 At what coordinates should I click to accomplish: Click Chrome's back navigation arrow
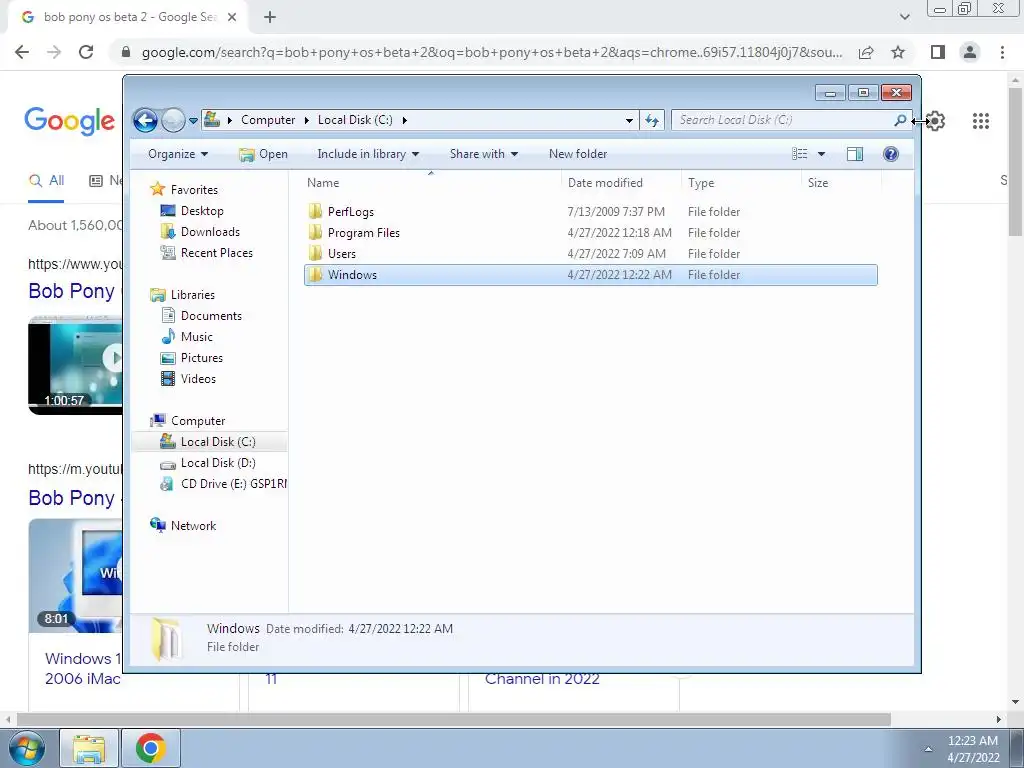tap(22, 52)
